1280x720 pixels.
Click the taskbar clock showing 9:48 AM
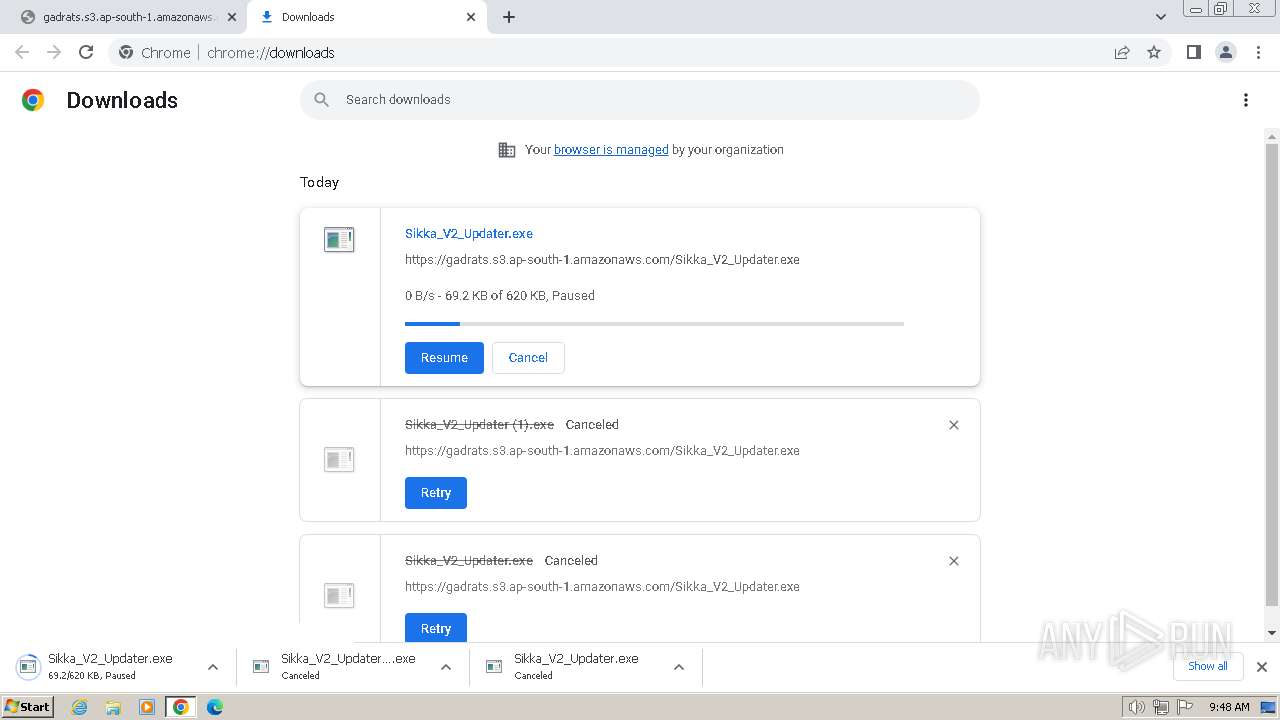point(1229,707)
